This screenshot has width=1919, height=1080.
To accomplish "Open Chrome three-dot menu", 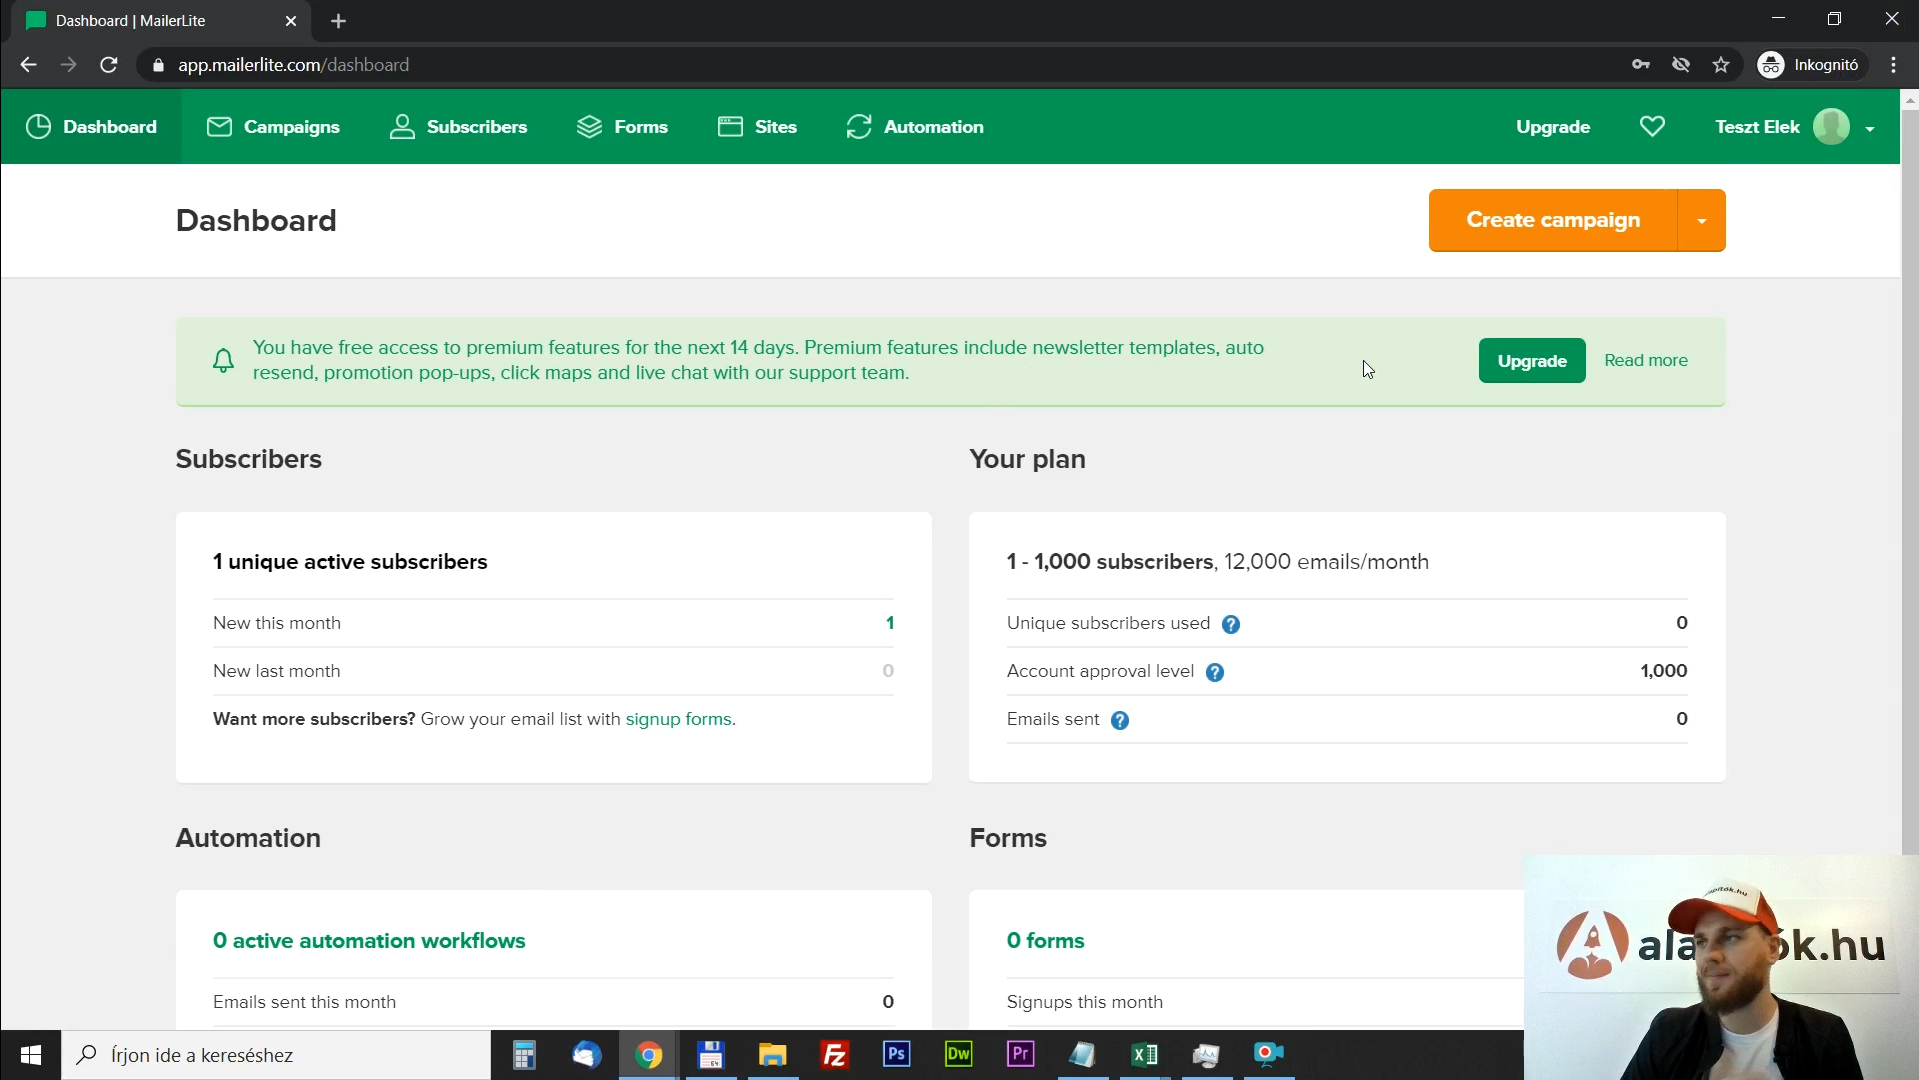I will click(x=1894, y=65).
